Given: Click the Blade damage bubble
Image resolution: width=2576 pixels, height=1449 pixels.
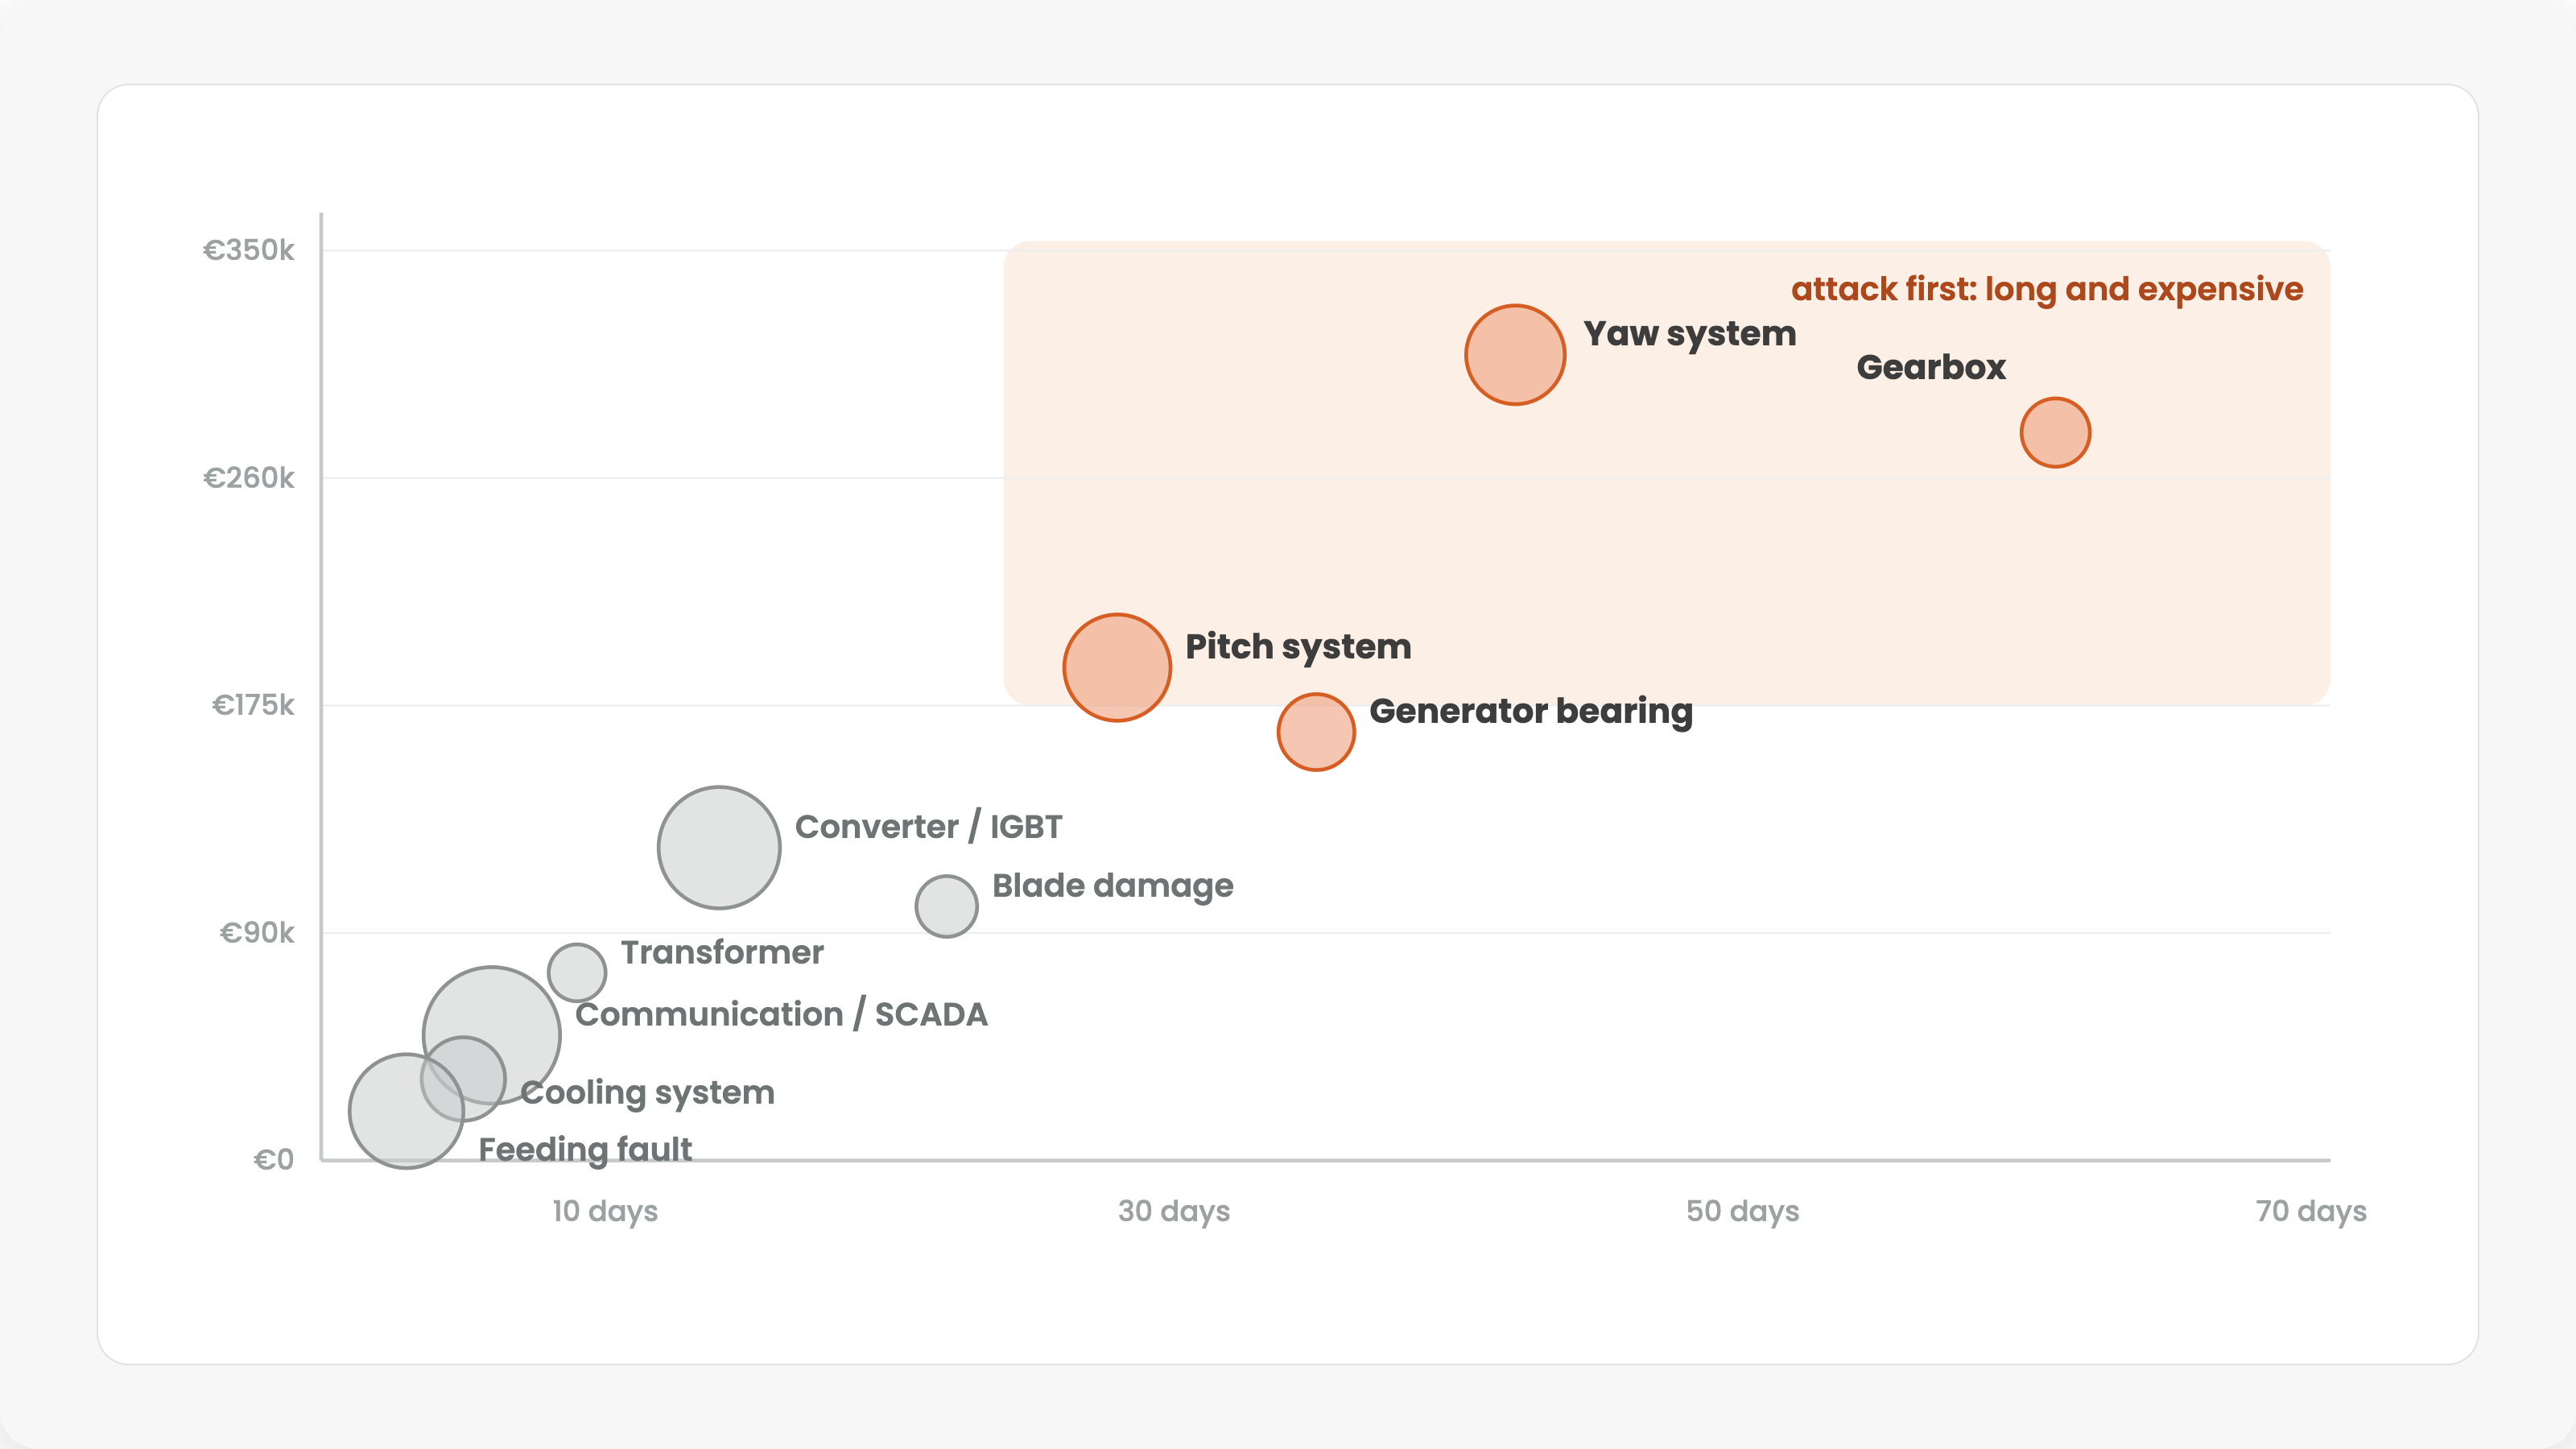Looking at the screenshot, I should [x=946, y=906].
